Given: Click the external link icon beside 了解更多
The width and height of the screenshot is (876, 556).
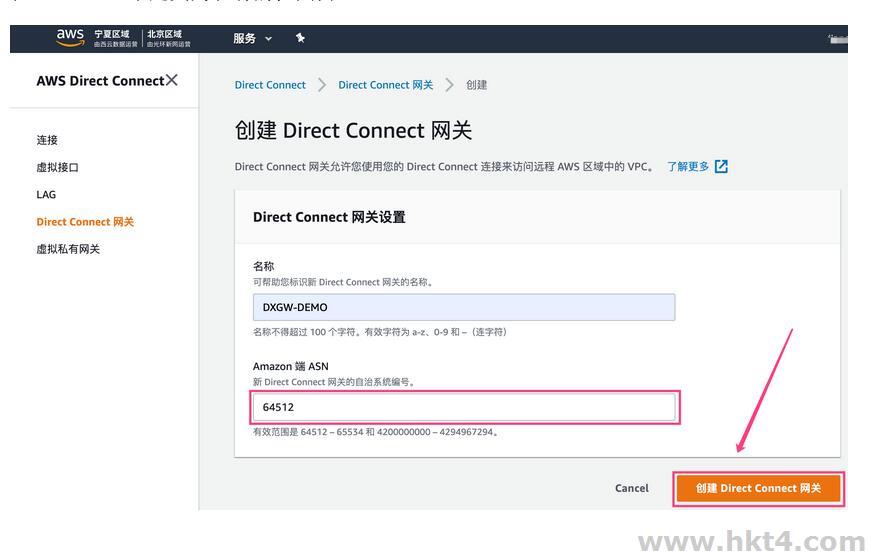Looking at the screenshot, I should [x=721, y=167].
